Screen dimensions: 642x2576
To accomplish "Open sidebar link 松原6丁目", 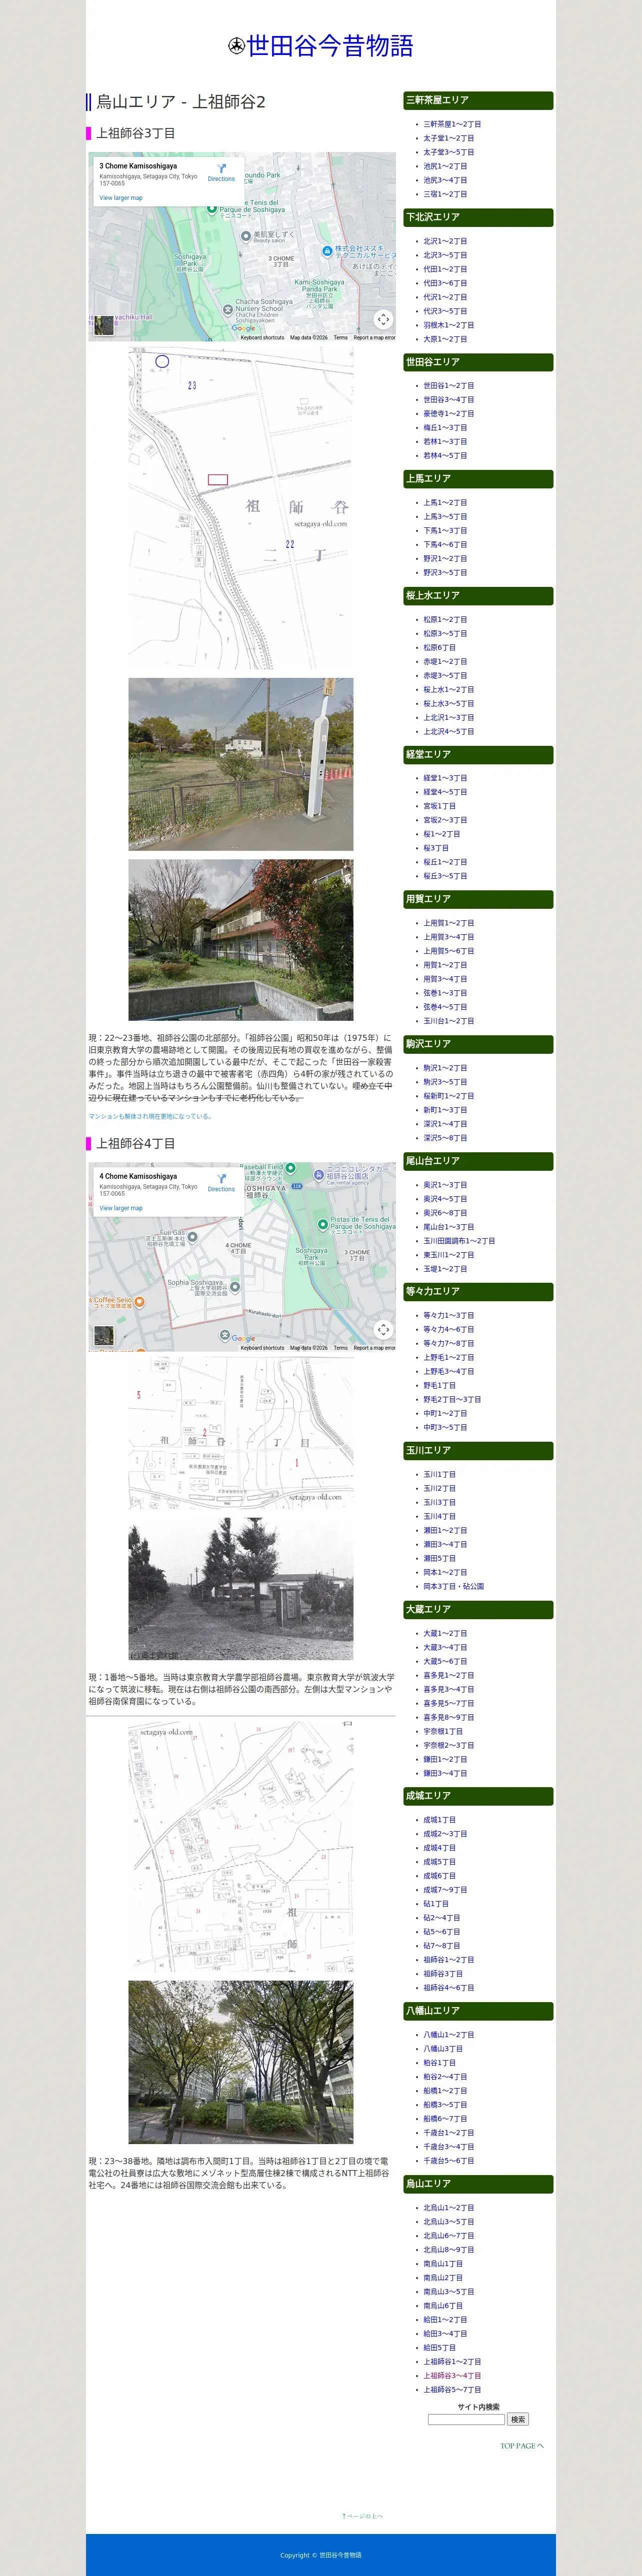I will coord(439,648).
